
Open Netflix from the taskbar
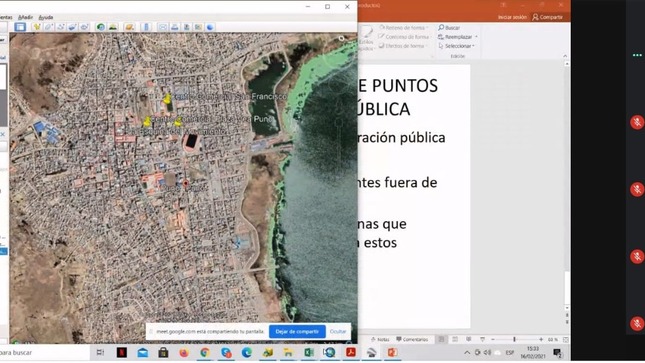[122, 353]
